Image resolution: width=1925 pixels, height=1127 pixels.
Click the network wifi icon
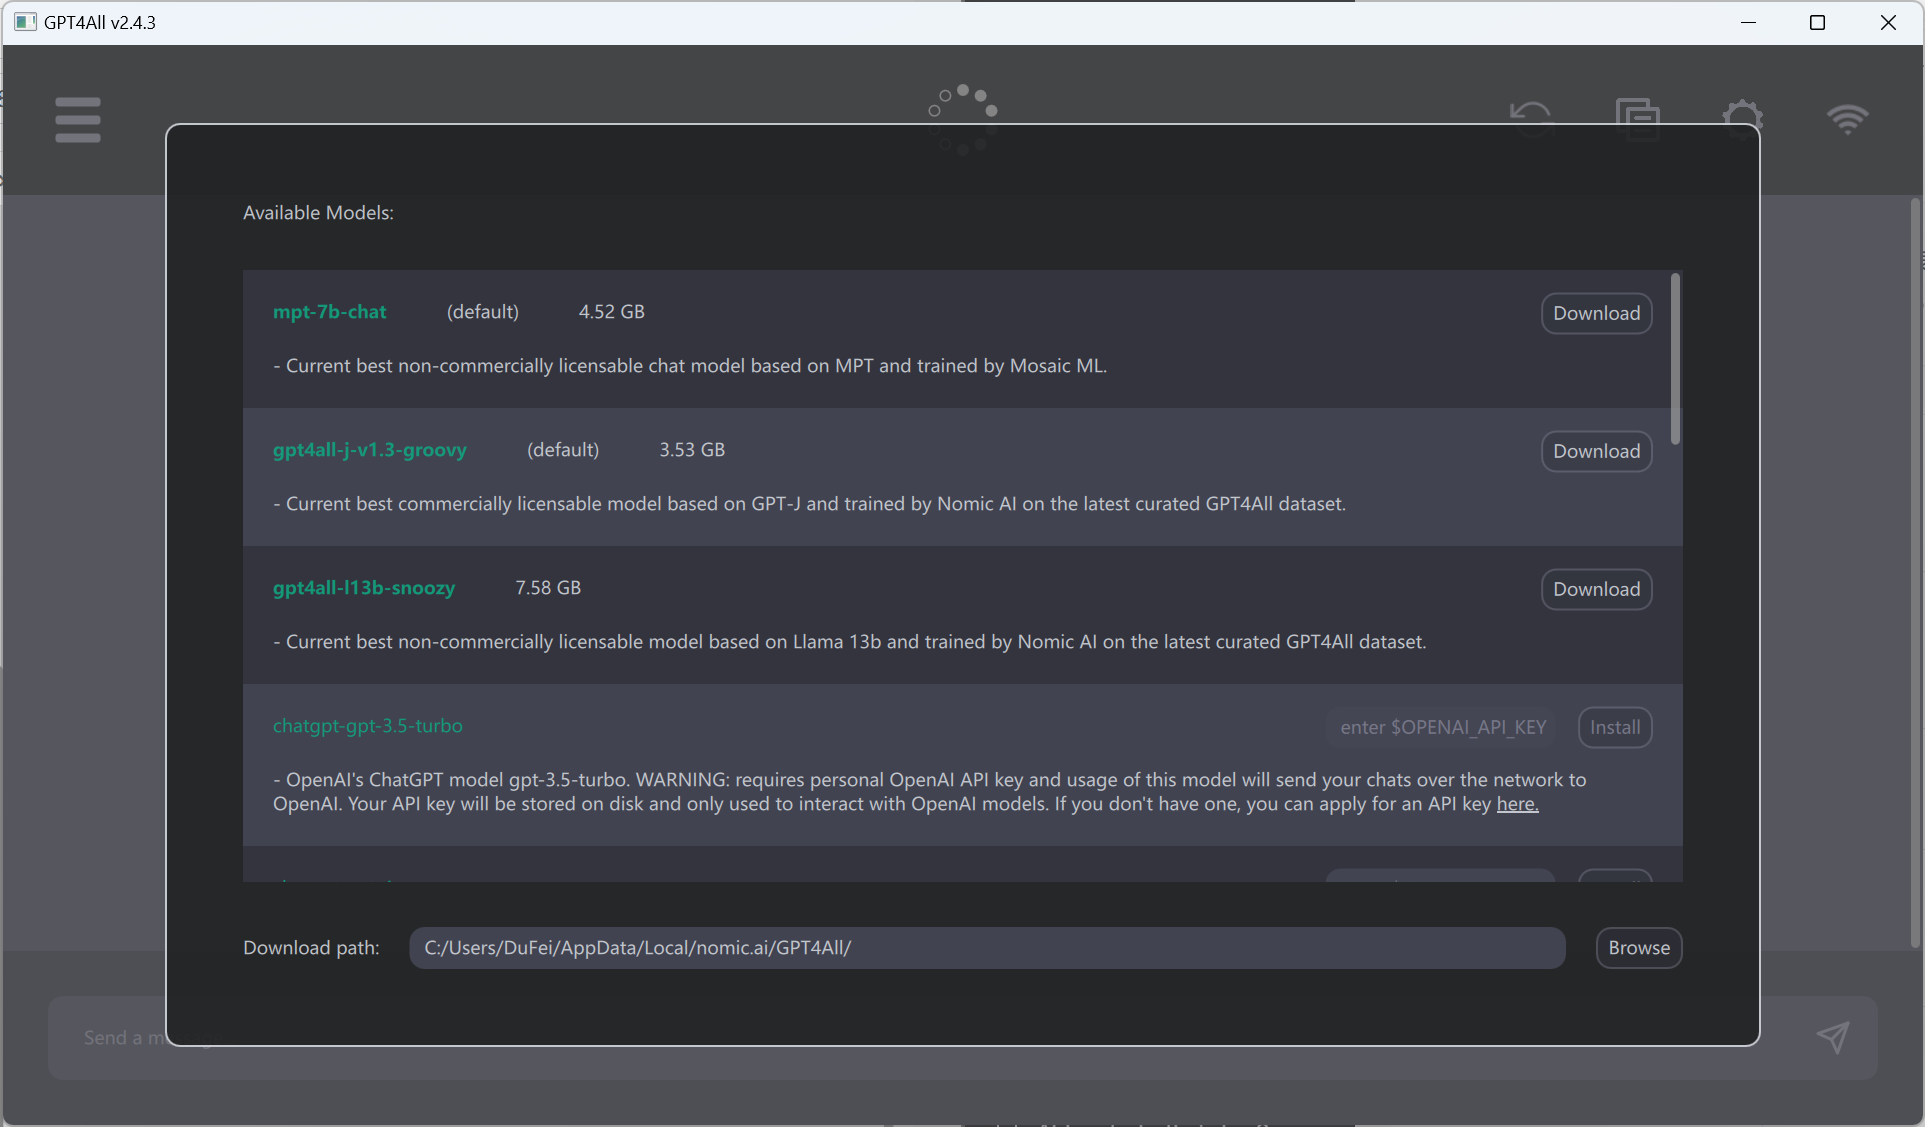[1847, 119]
